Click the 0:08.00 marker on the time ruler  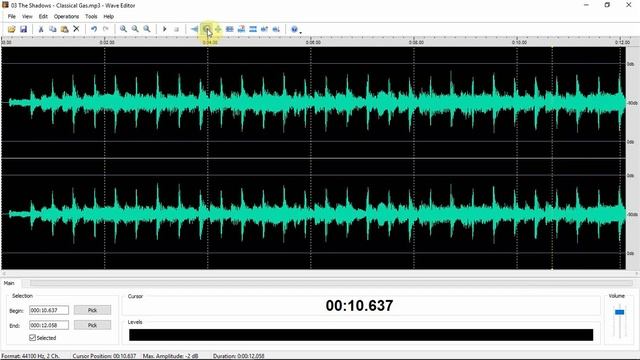pyautogui.click(x=416, y=42)
